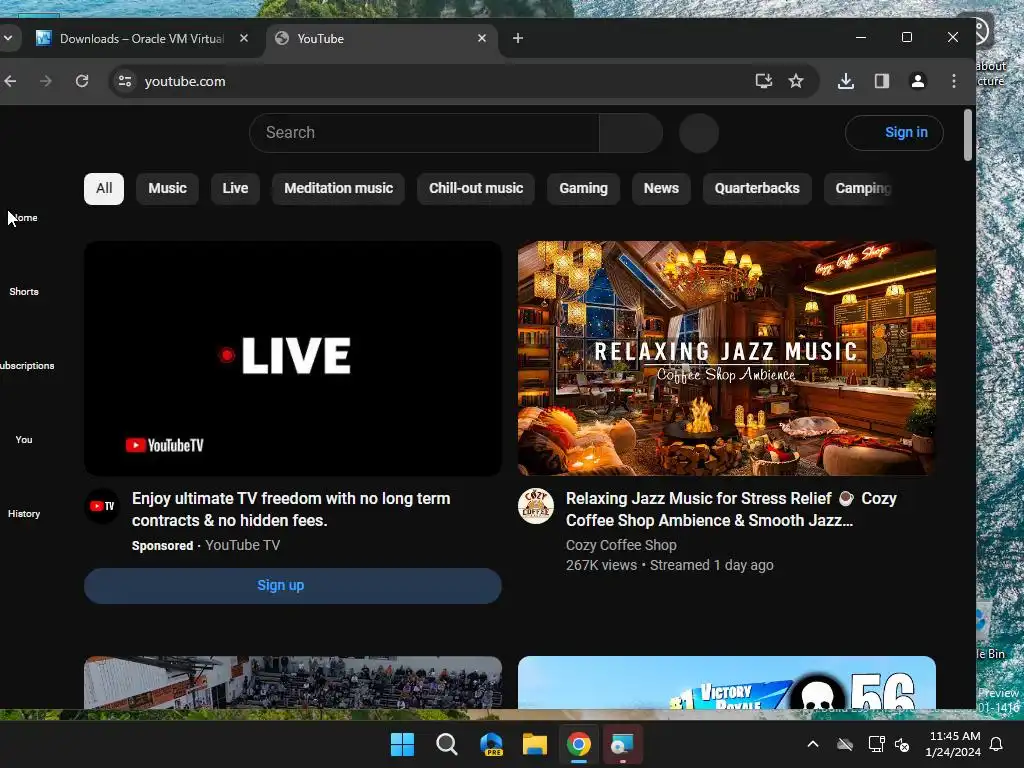Open the network status tray icon
The height and width of the screenshot is (768, 1024).
pyautogui.click(x=876, y=744)
